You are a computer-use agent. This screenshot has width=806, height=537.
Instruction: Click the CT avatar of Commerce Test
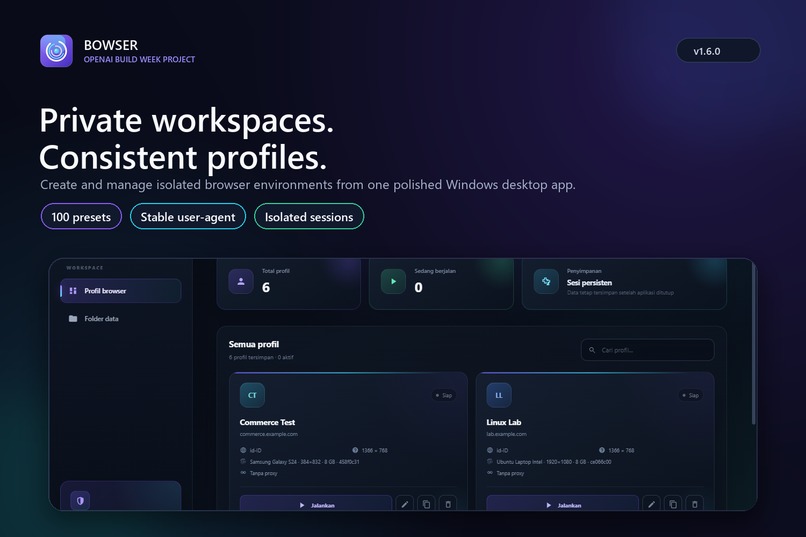click(252, 395)
